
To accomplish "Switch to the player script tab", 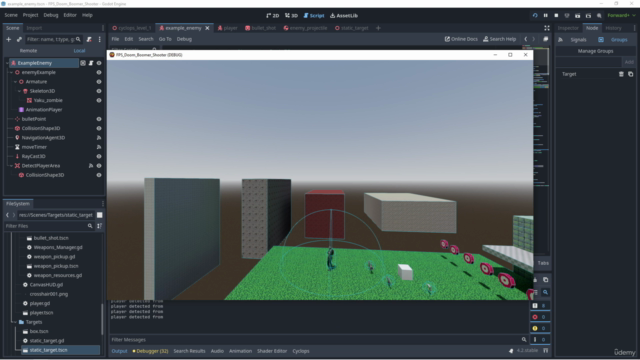I will click(227, 28).
